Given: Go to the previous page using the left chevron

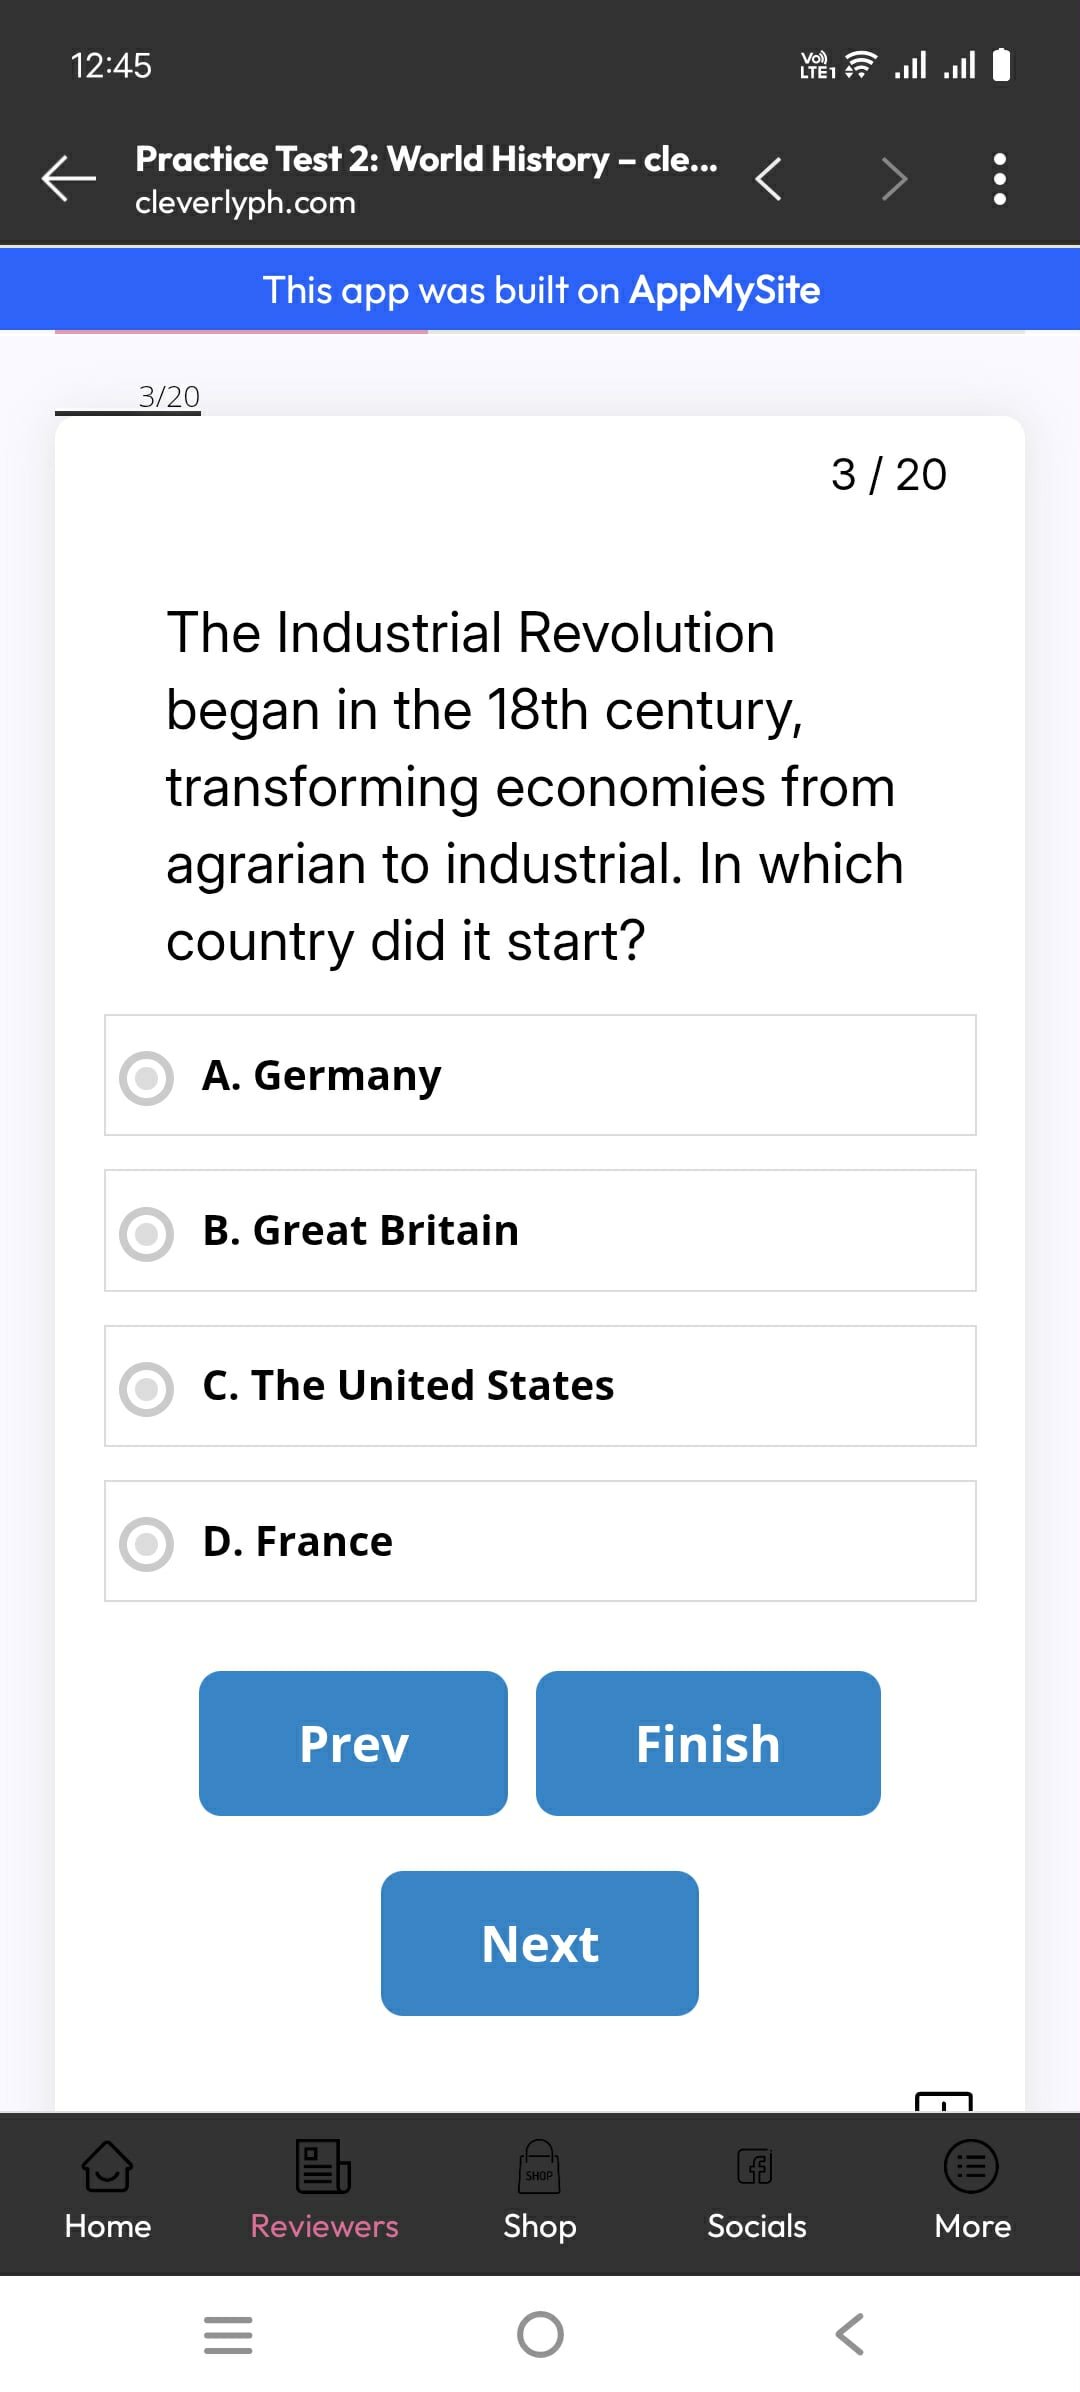Looking at the screenshot, I should click(768, 179).
